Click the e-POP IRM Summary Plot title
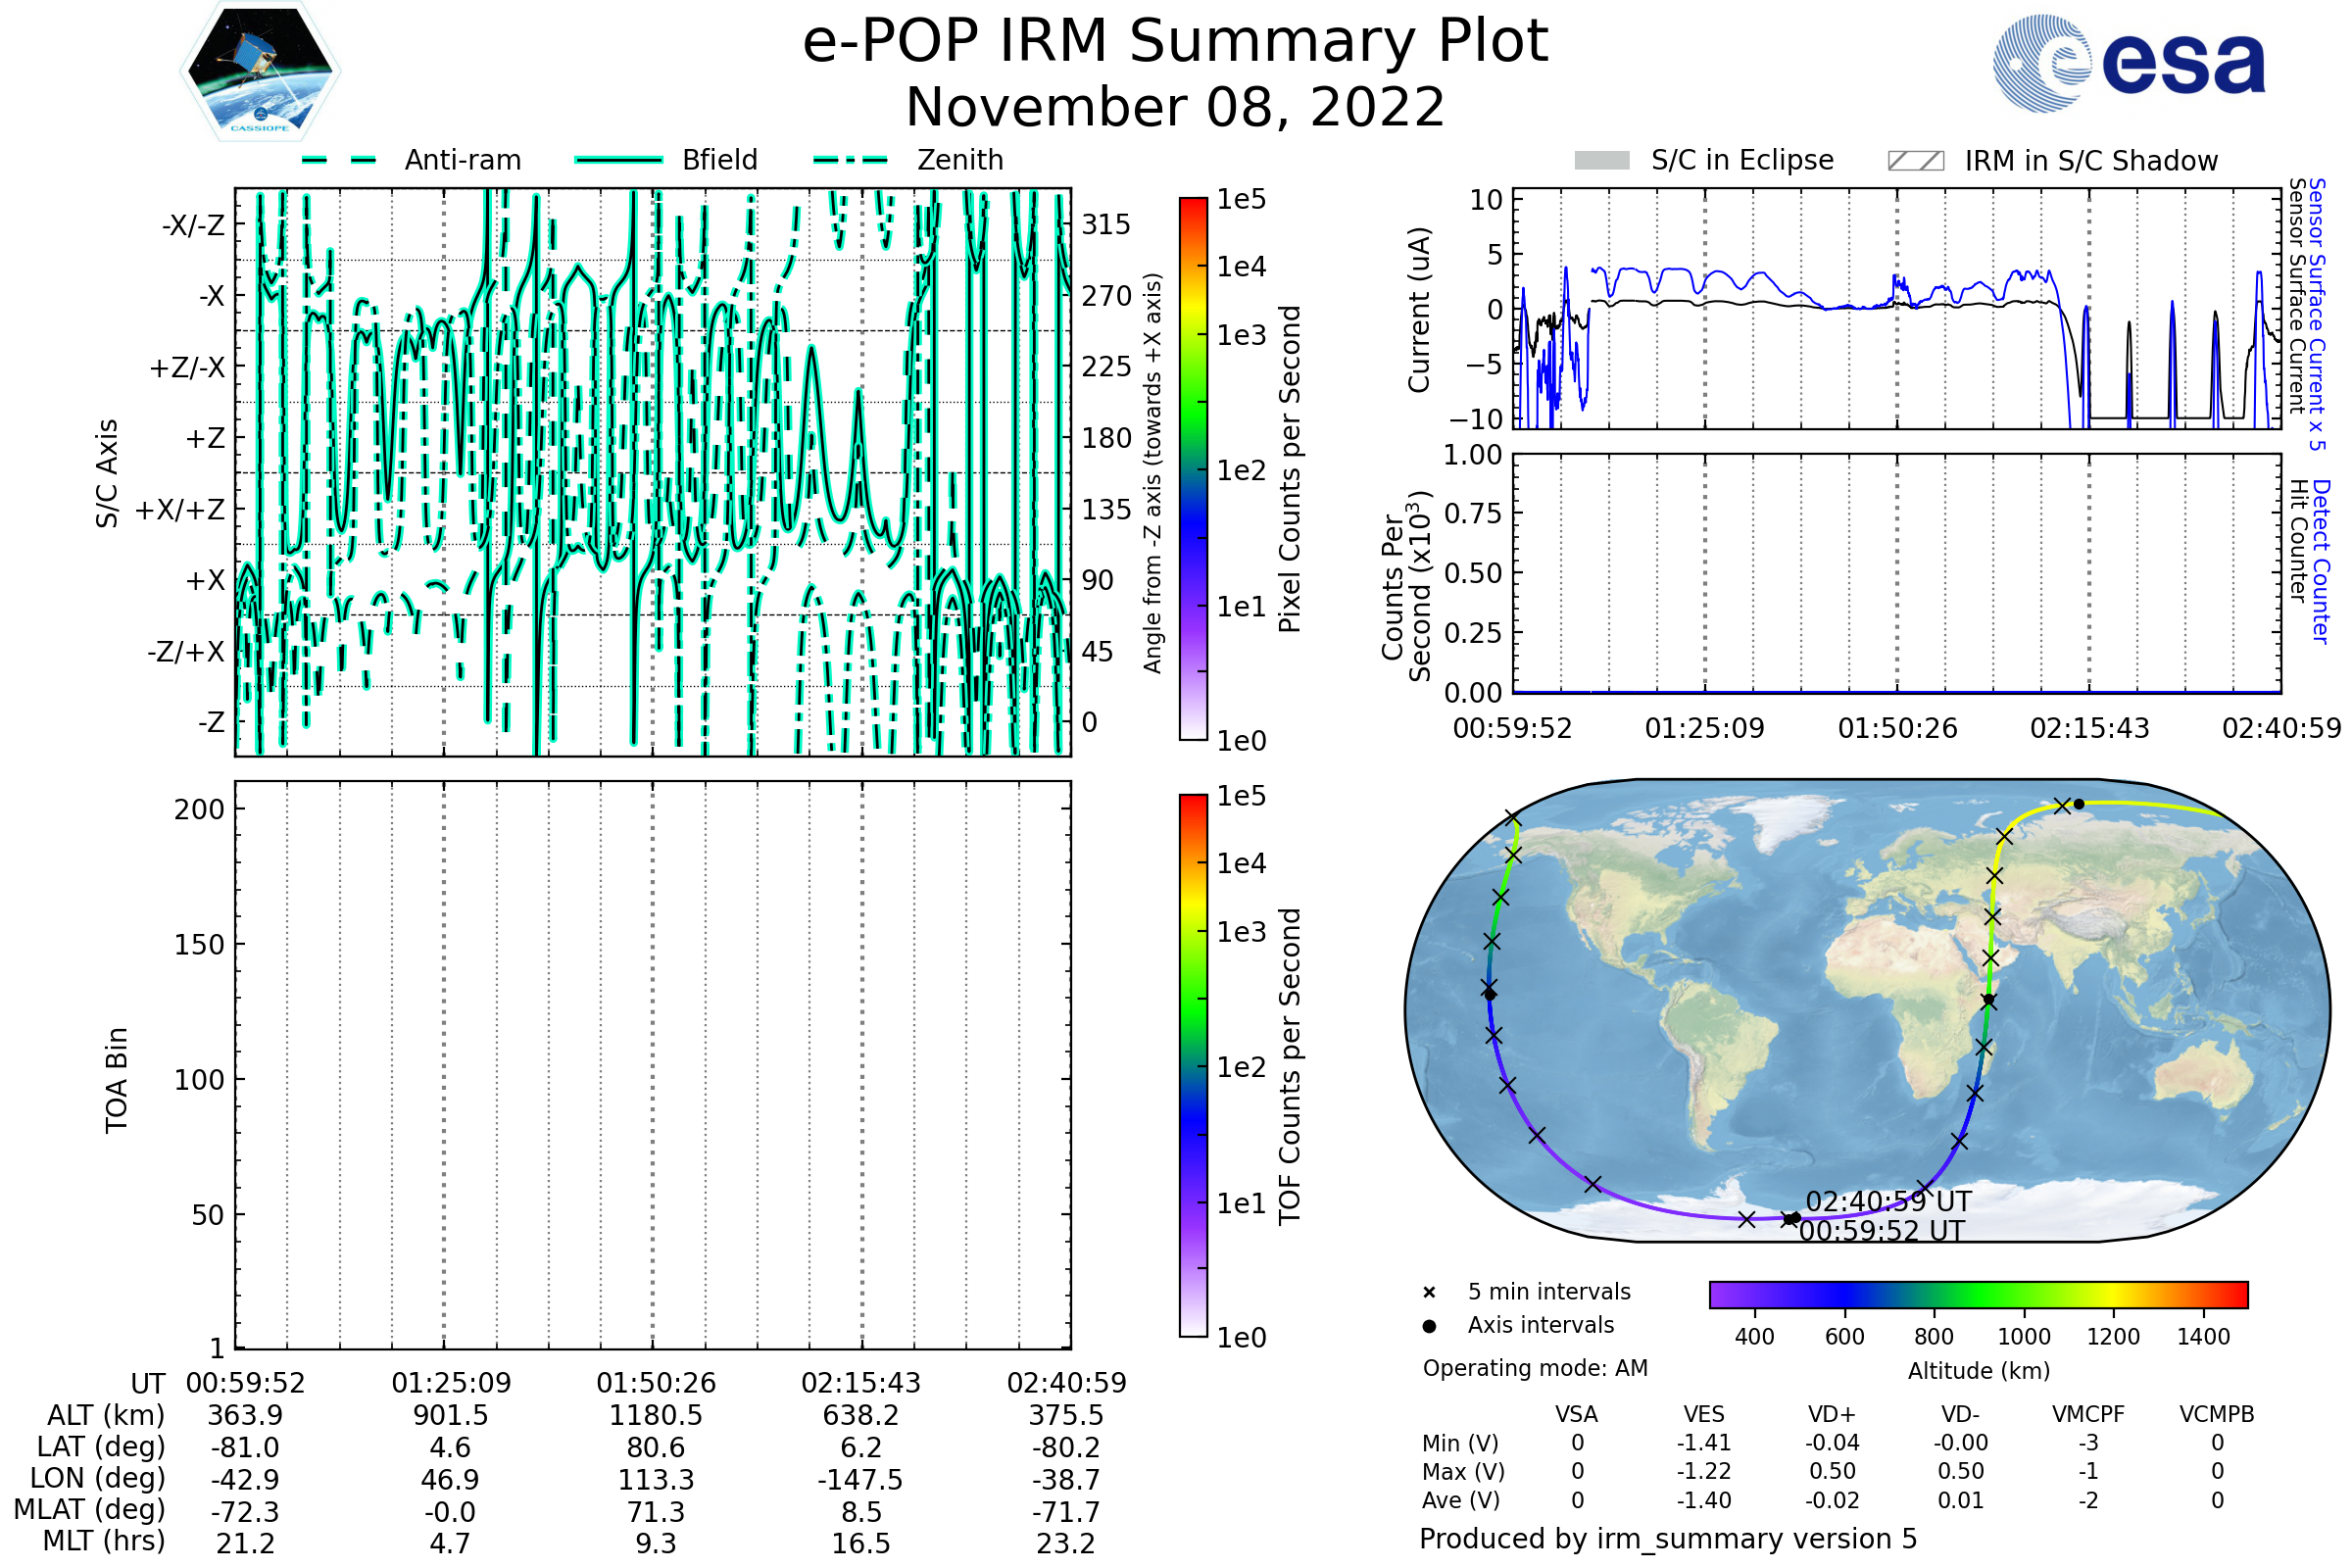Viewport: 2352px width, 1568px height. (x=1175, y=42)
